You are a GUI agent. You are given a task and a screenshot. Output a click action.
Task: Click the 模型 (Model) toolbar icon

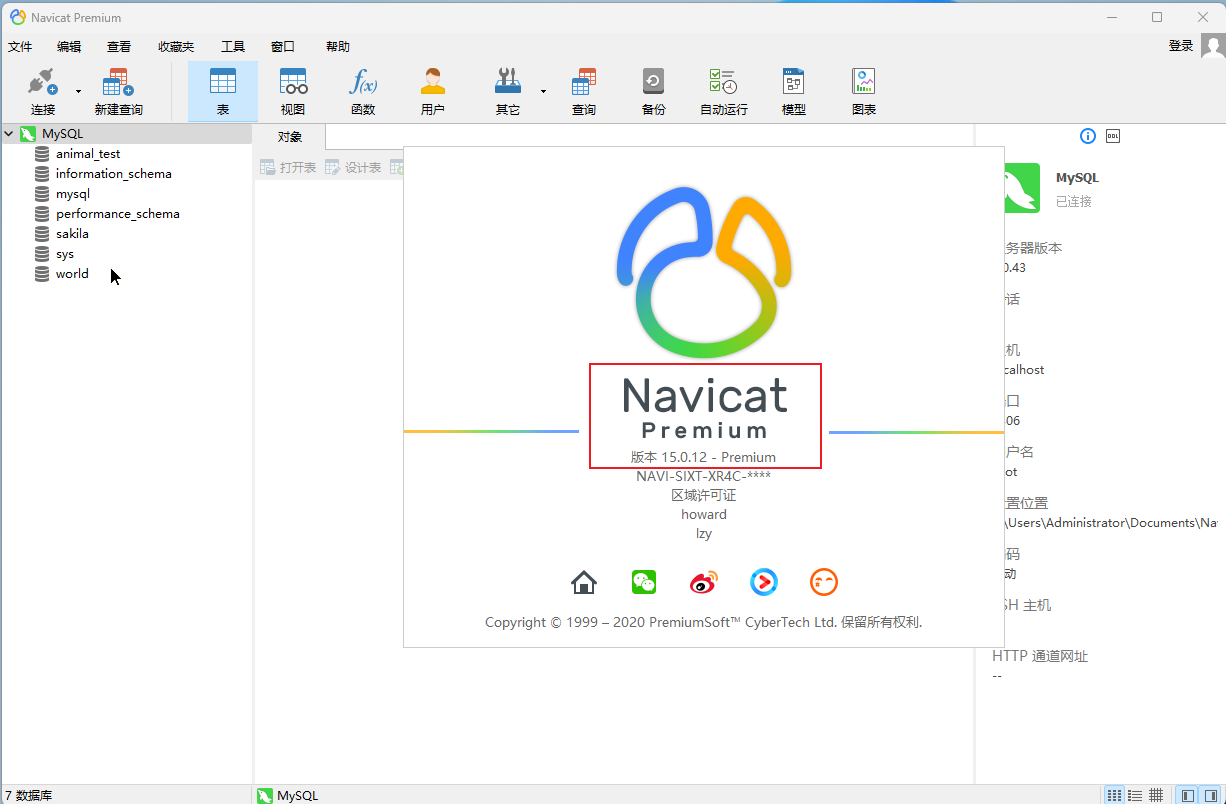[x=794, y=92]
